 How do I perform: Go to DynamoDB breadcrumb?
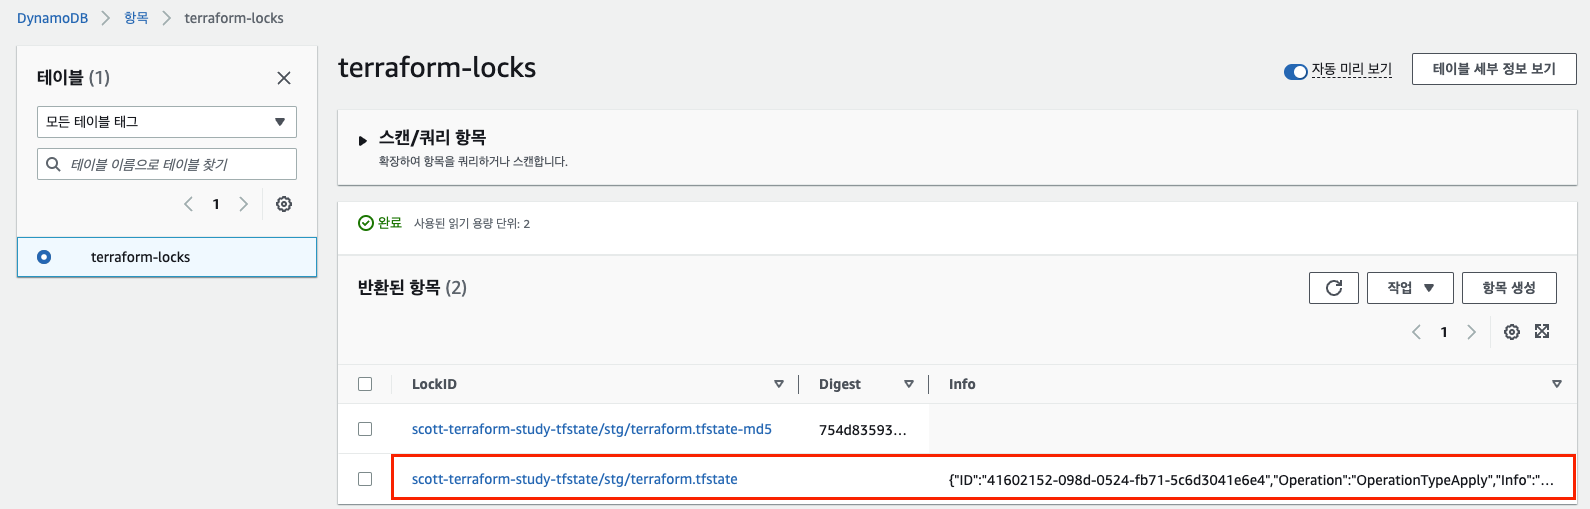click(x=52, y=18)
